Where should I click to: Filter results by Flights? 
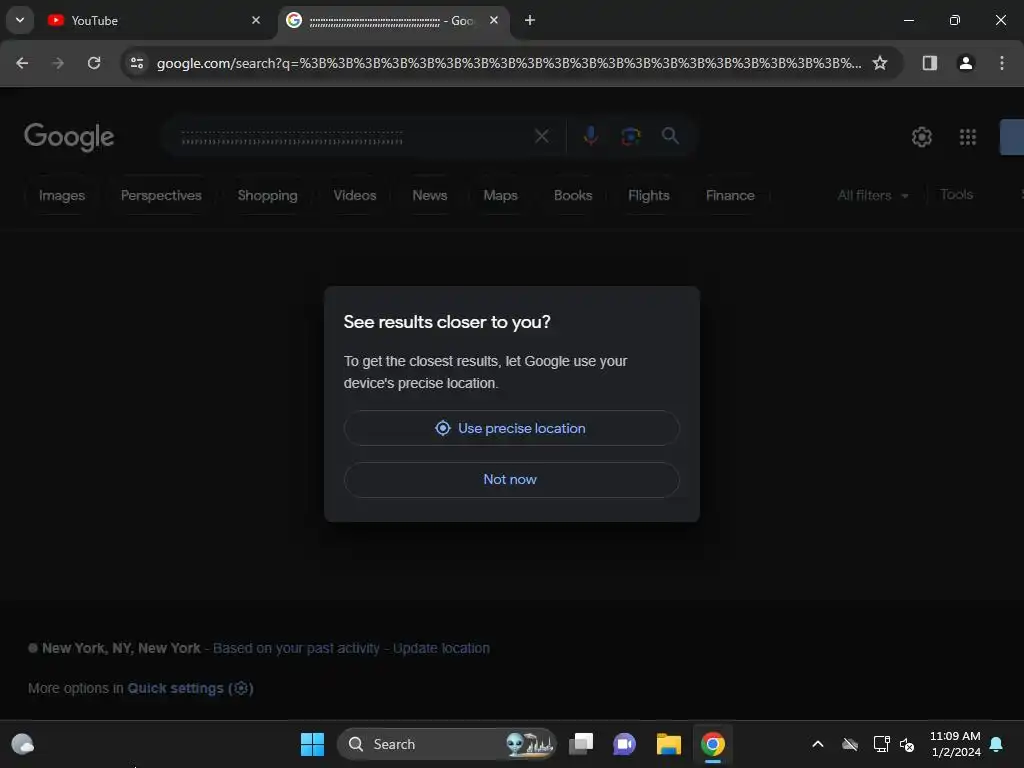[648, 195]
